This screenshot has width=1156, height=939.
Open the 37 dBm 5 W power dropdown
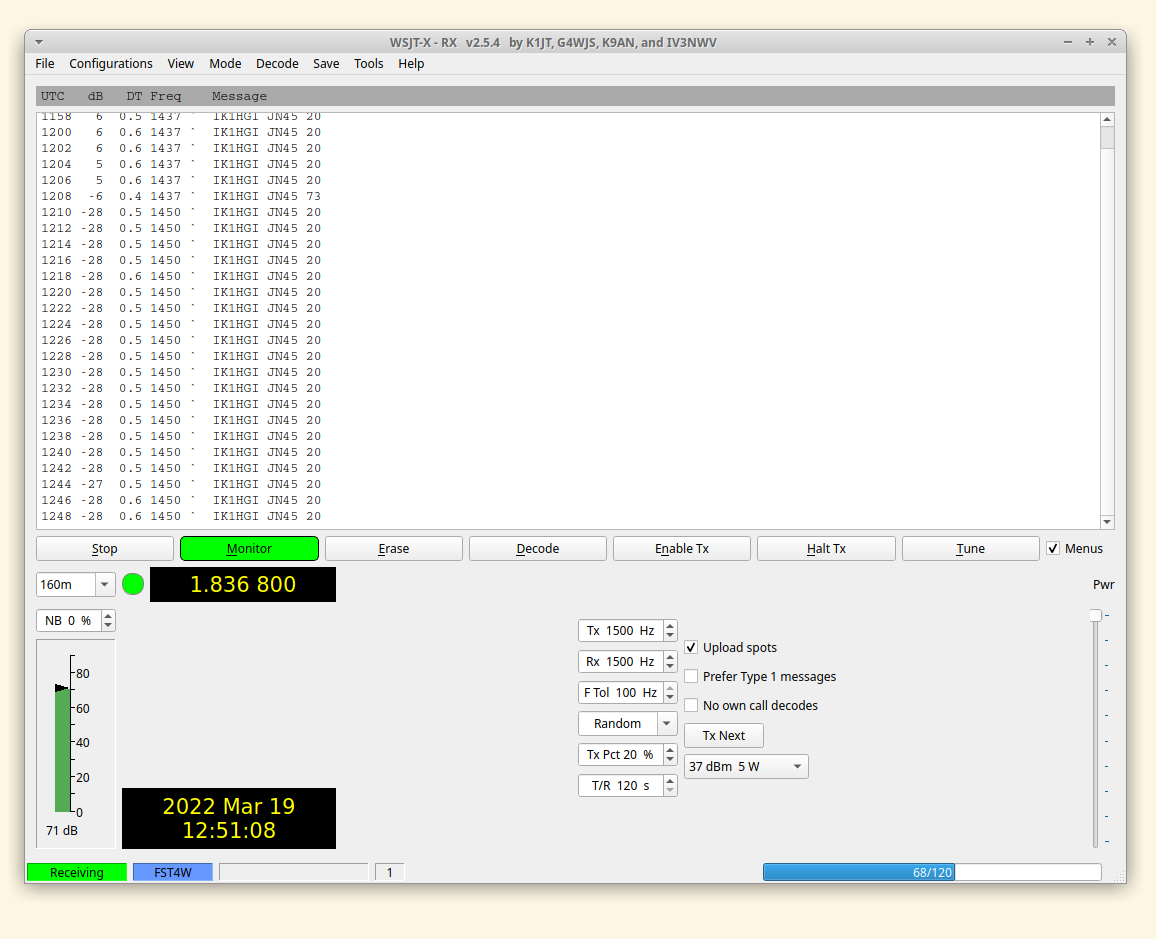click(746, 767)
